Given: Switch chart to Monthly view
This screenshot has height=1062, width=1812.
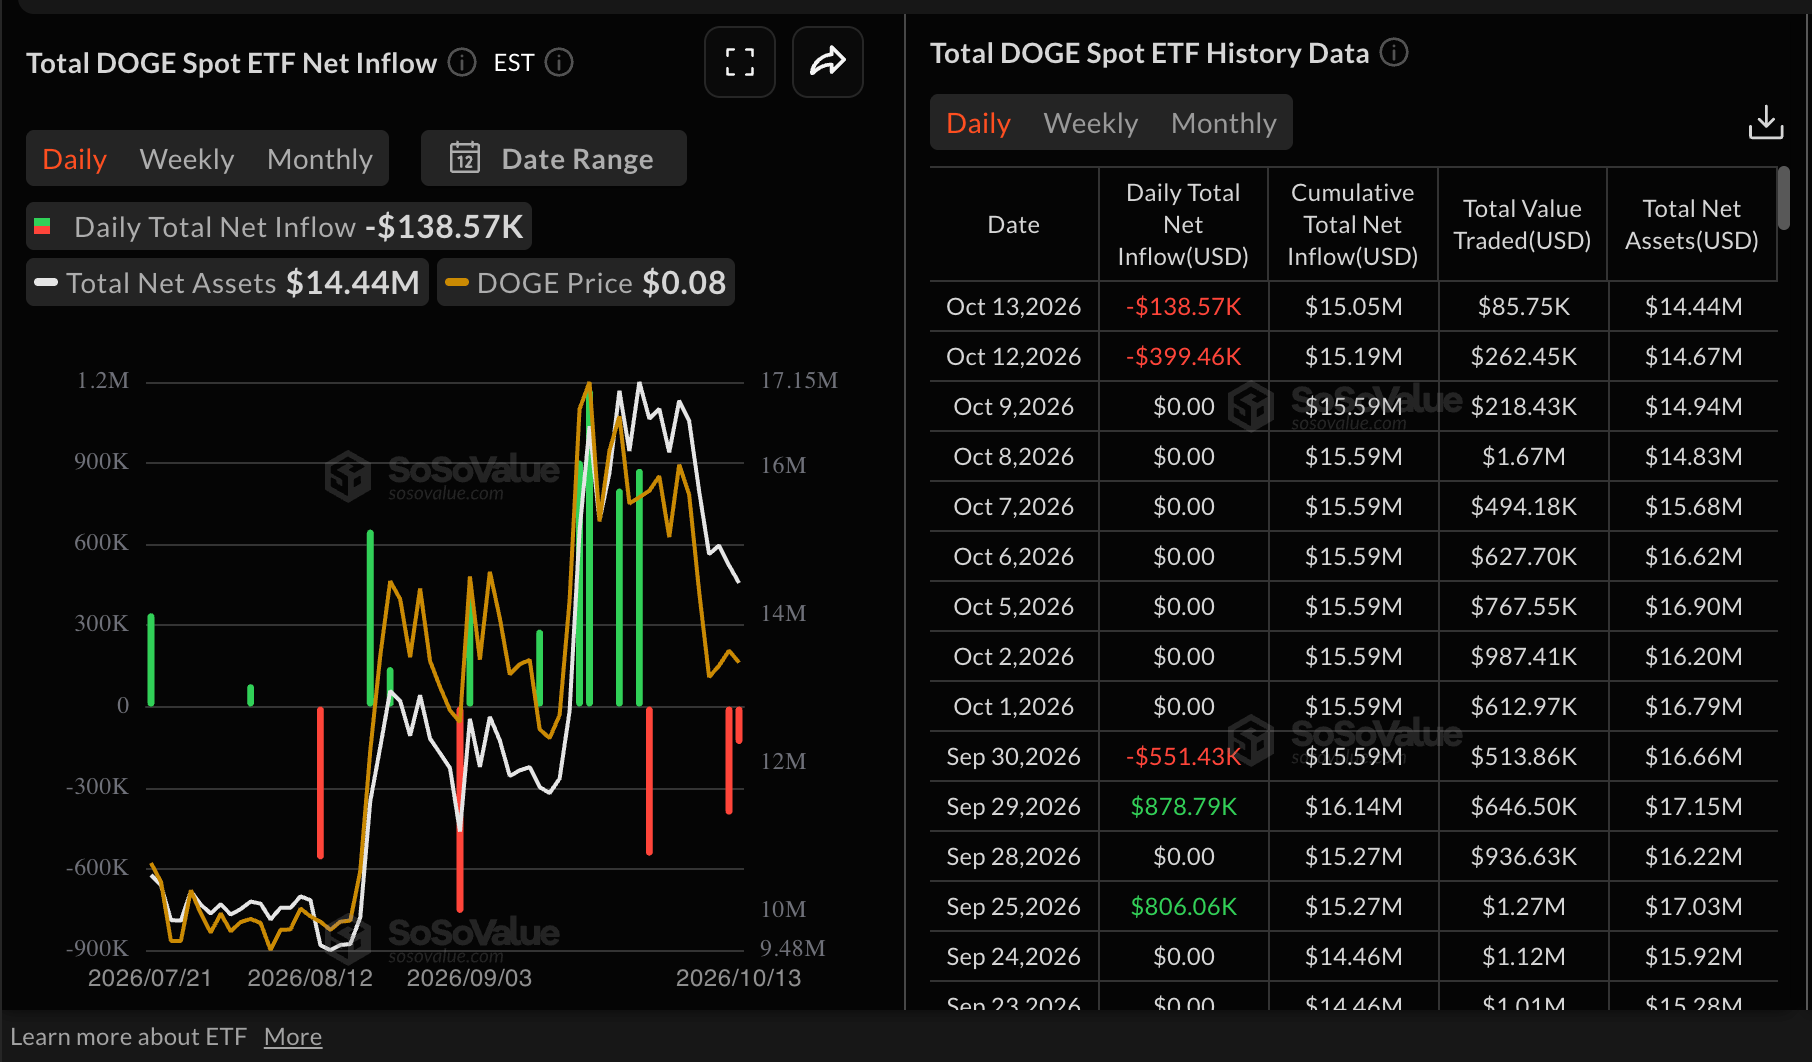Looking at the screenshot, I should tap(320, 159).
